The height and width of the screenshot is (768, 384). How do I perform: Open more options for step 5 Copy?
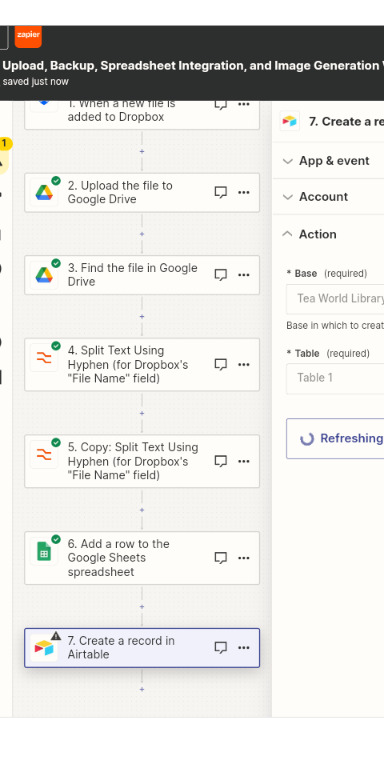[243, 461]
